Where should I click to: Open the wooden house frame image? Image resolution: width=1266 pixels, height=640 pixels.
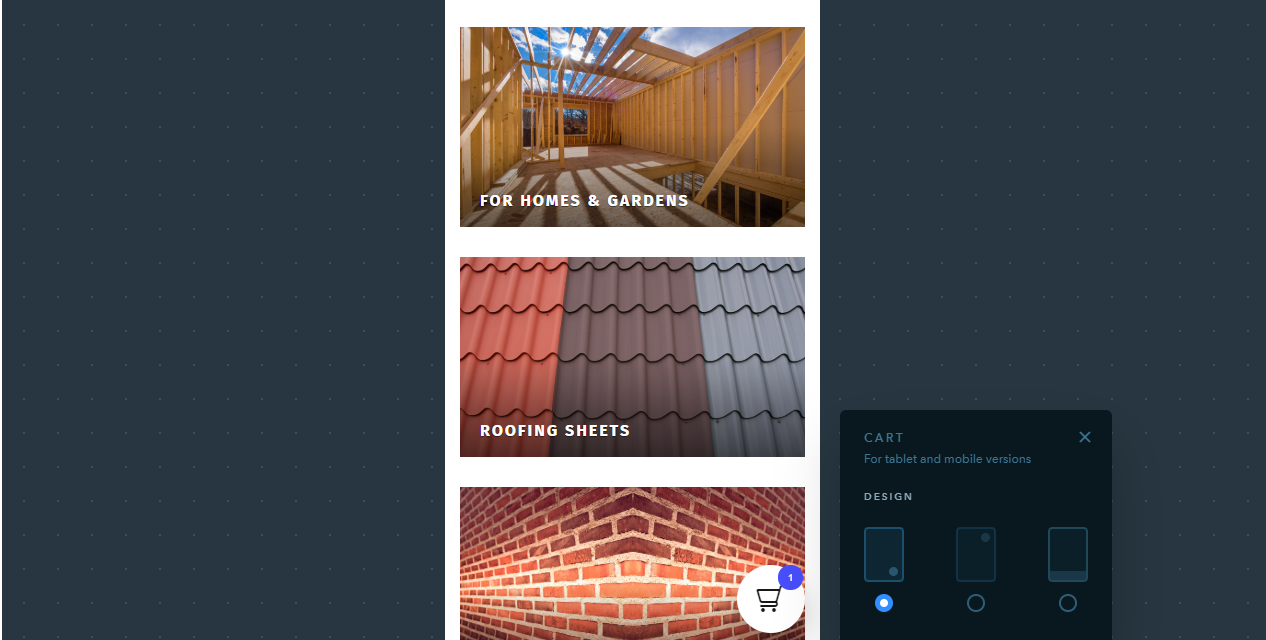632,127
